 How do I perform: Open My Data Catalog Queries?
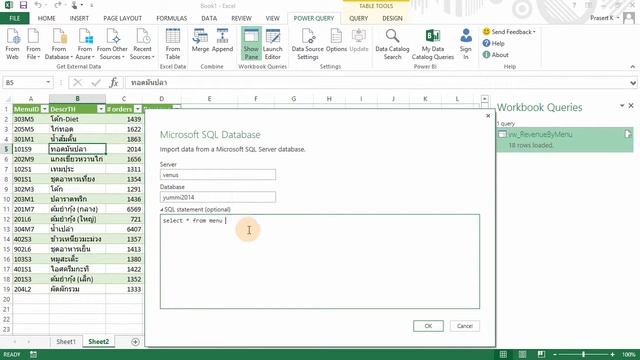tap(433, 44)
